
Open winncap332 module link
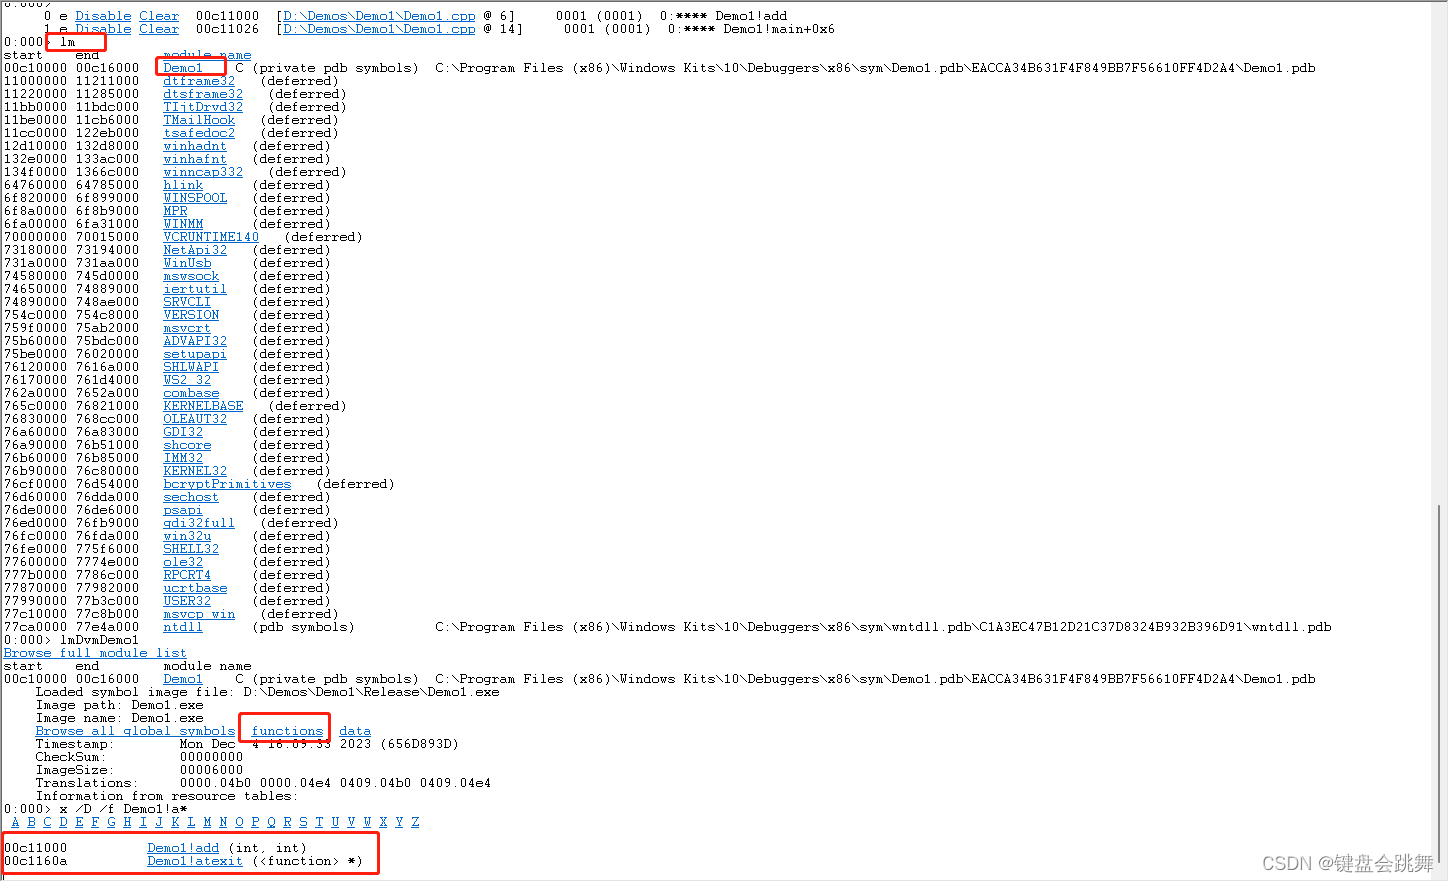click(203, 172)
